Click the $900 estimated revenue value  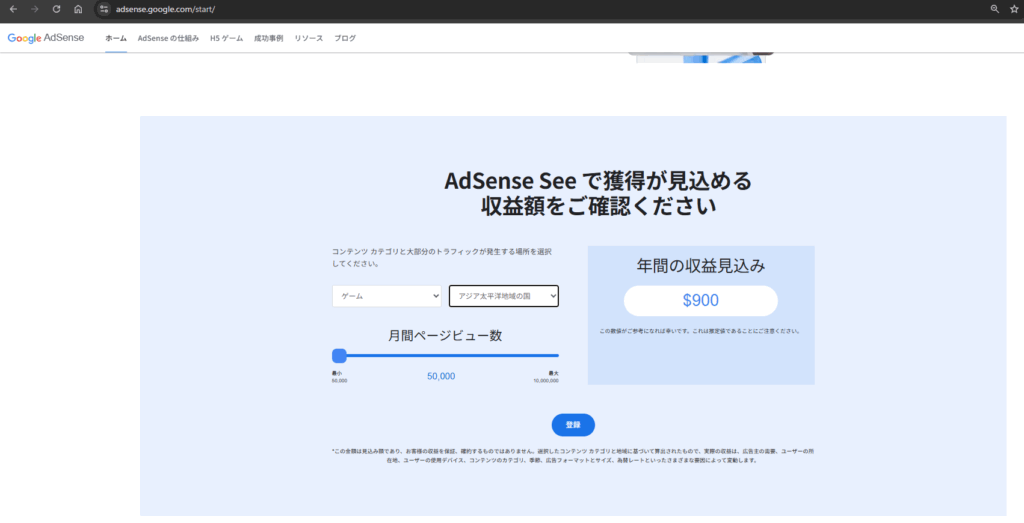click(x=701, y=300)
